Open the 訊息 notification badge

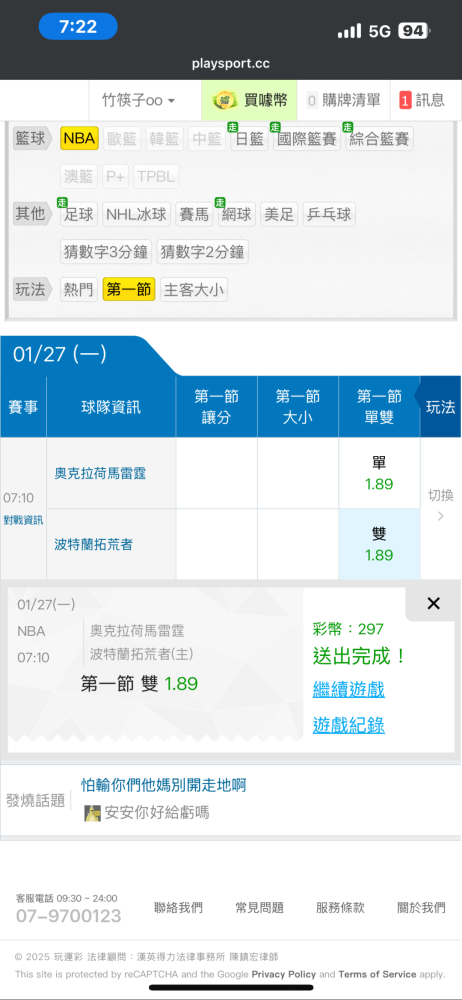coord(405,100)
